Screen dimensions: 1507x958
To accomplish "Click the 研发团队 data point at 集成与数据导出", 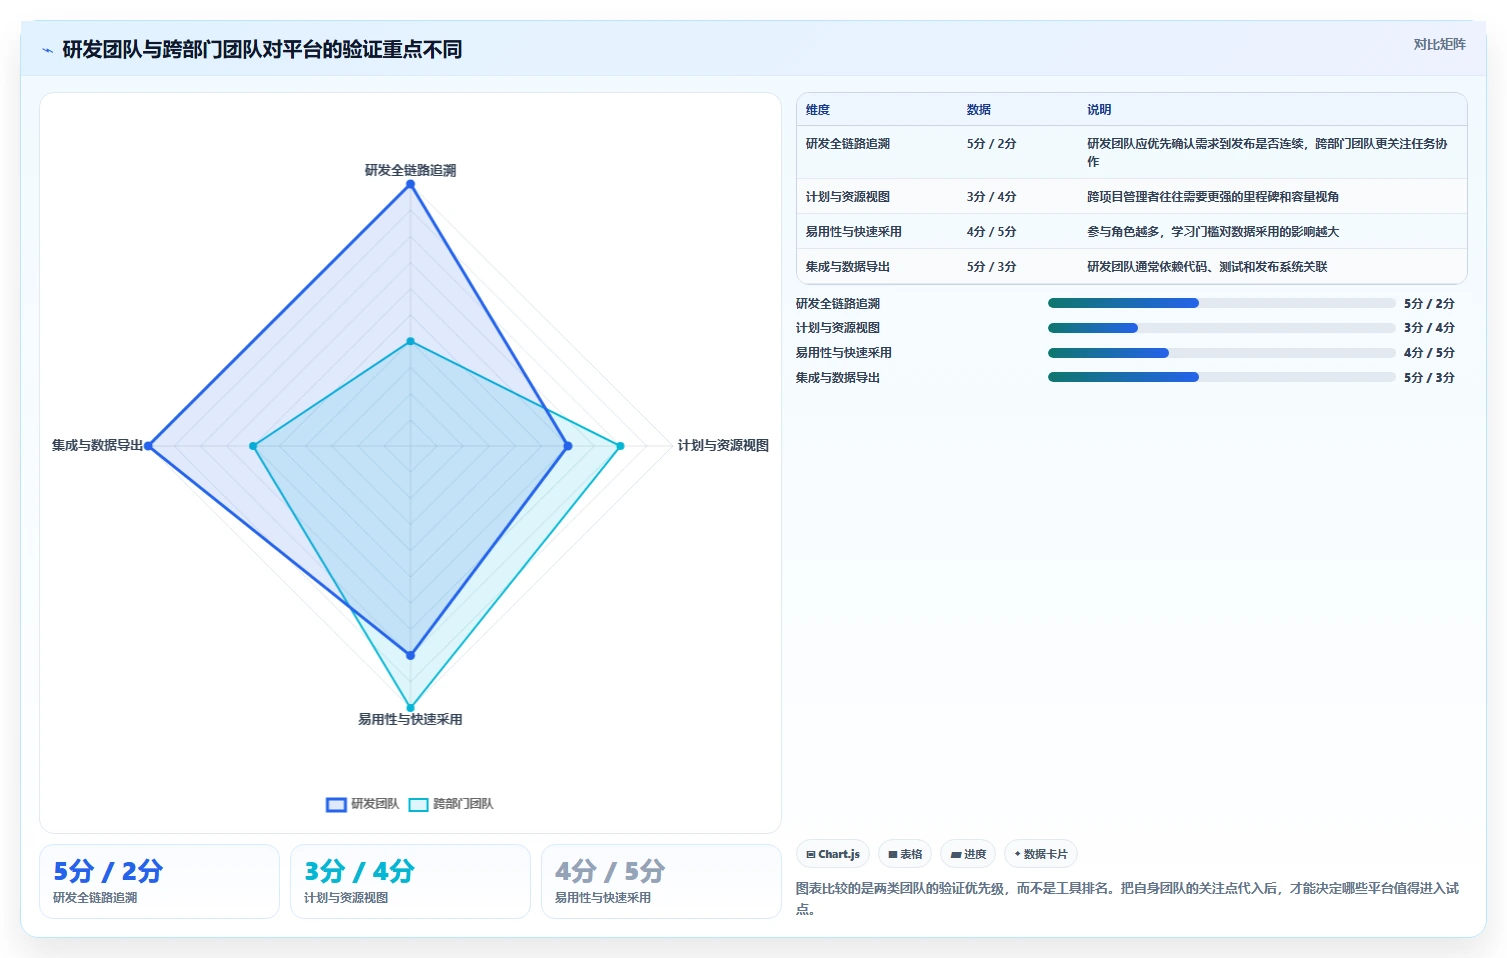I will click(x=148, y=446).
